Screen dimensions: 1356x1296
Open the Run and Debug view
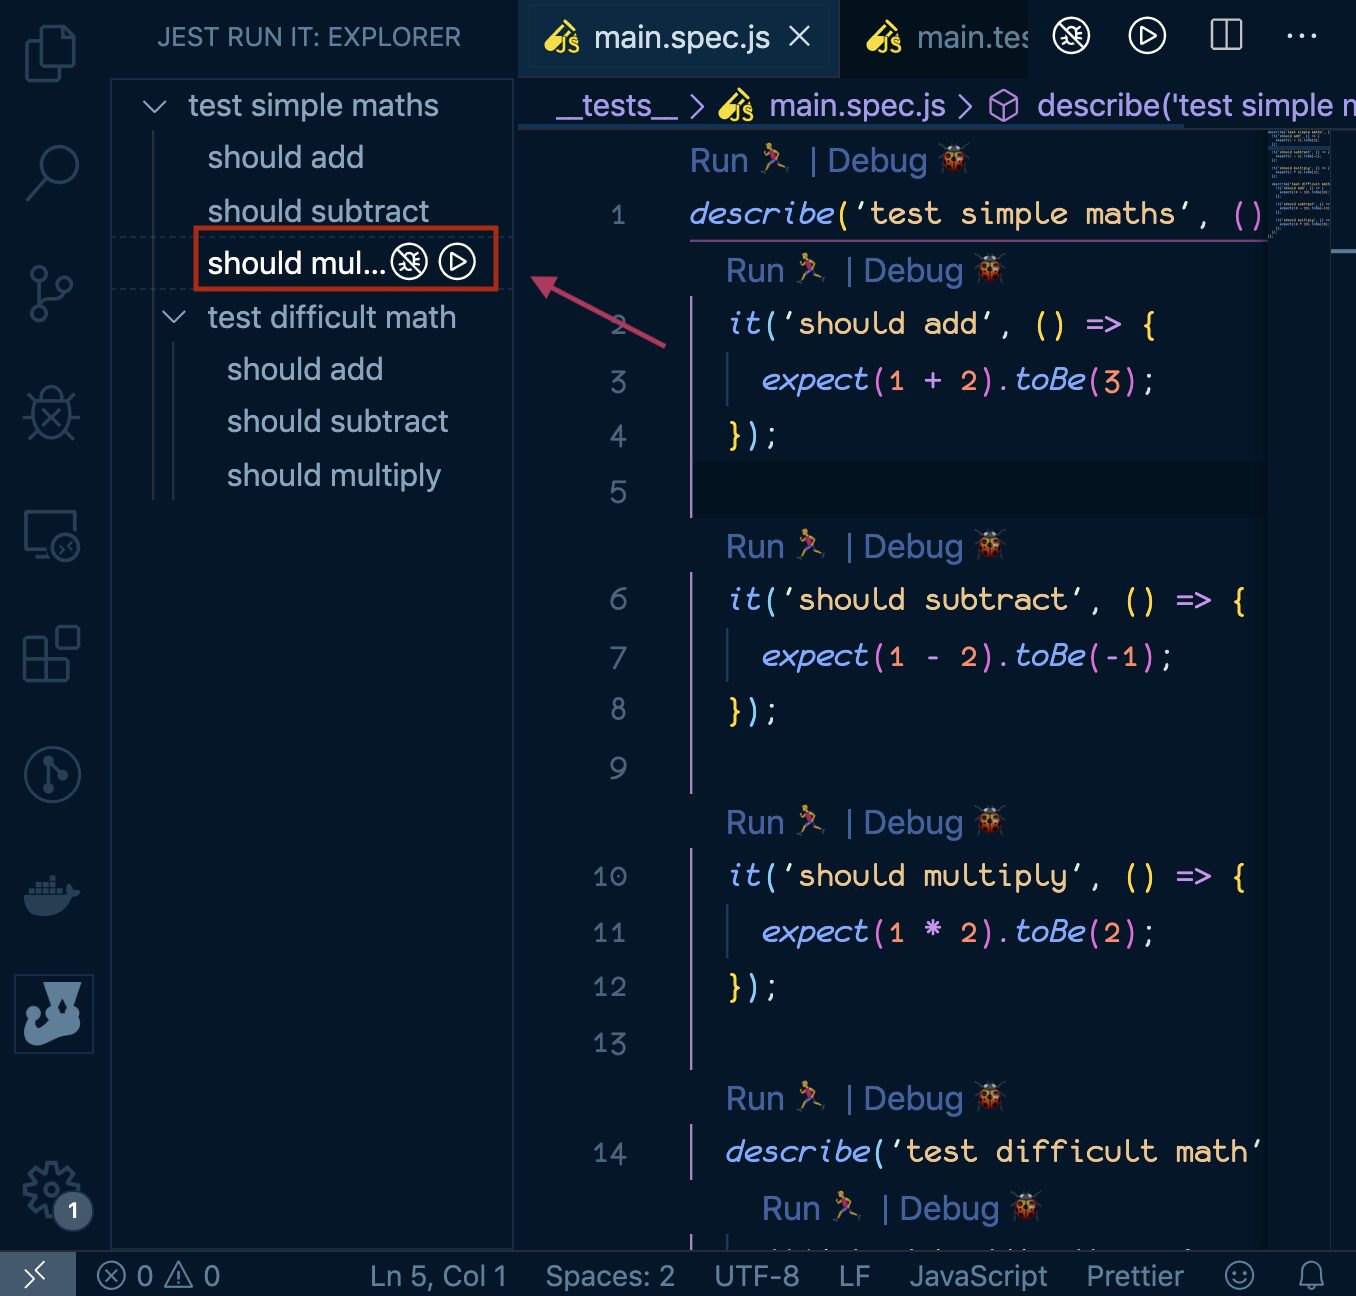click(52, 413)
